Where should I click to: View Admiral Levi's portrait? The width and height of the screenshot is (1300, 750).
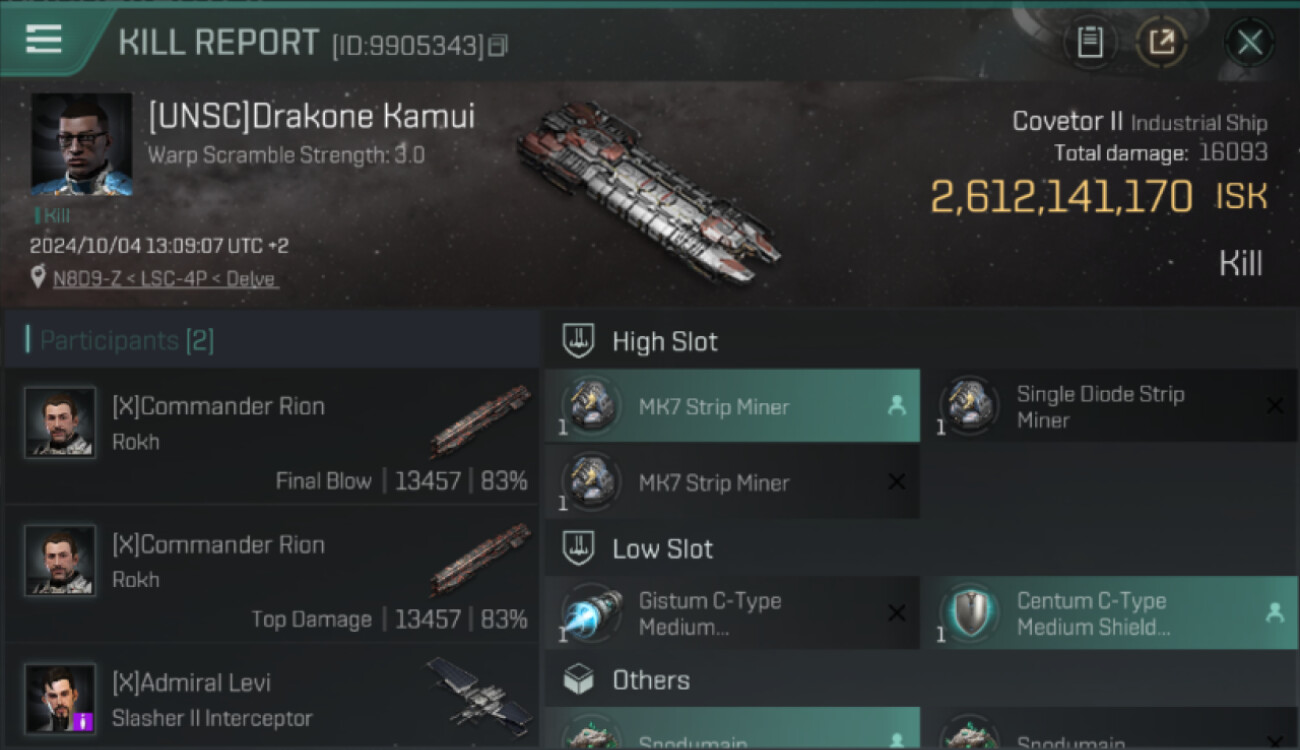tap(60, 697)
